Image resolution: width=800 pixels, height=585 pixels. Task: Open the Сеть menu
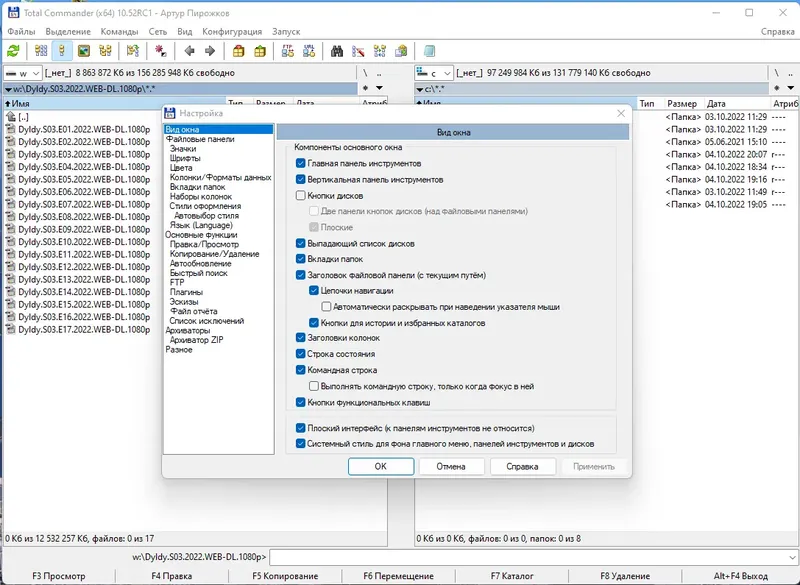tap(158, 32)
